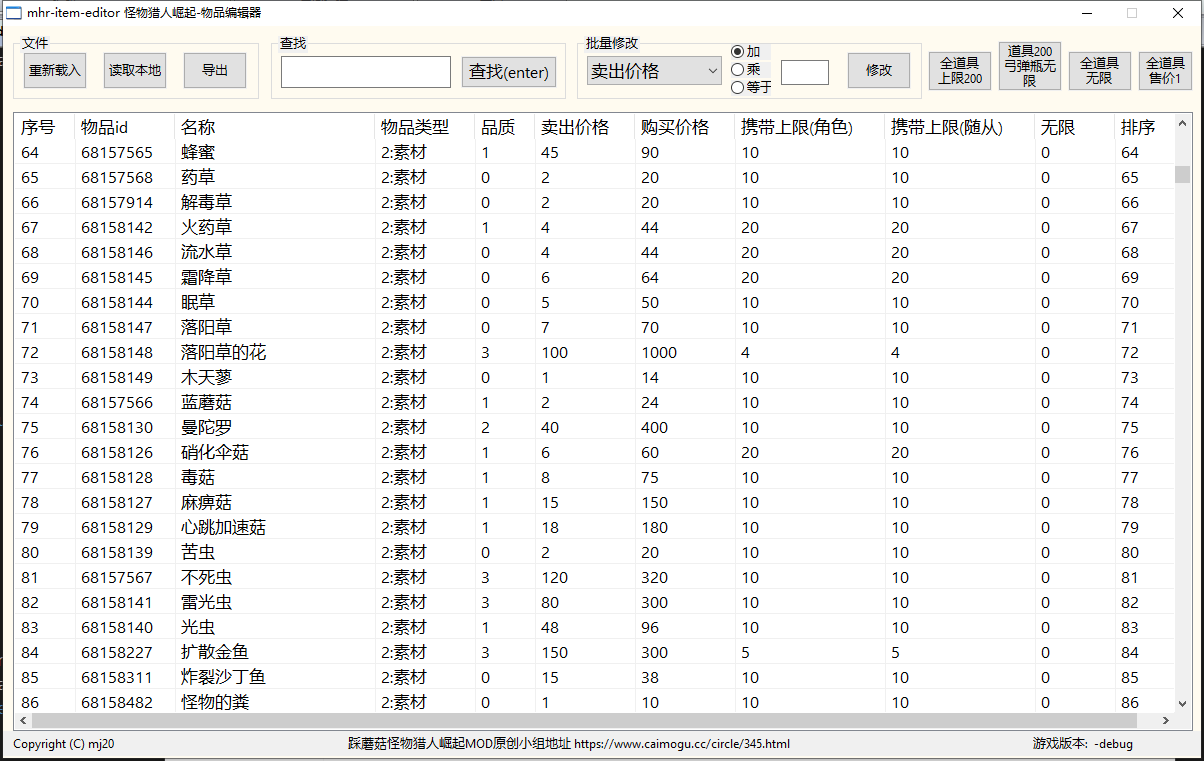This screenshot has width=1204, height=761.
Task: Click the 修改 button to apply batch edit
Action: [878, 70]
